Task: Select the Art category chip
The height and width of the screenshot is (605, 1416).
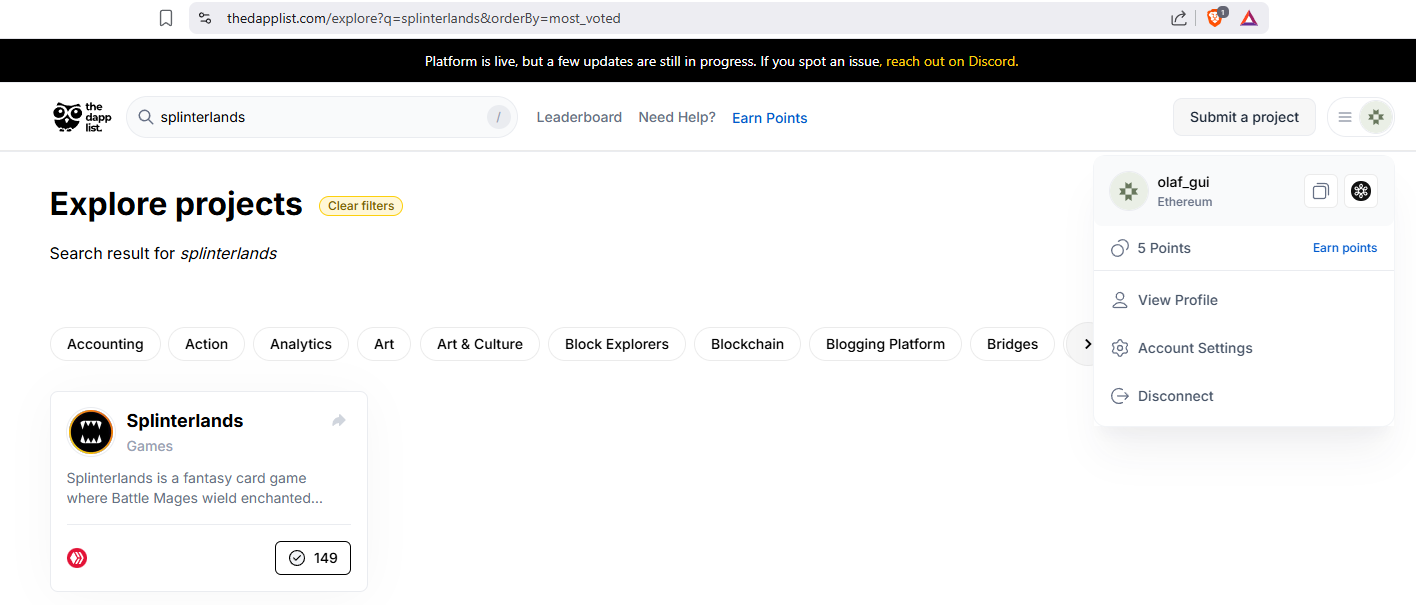Action: pos(384,344)
